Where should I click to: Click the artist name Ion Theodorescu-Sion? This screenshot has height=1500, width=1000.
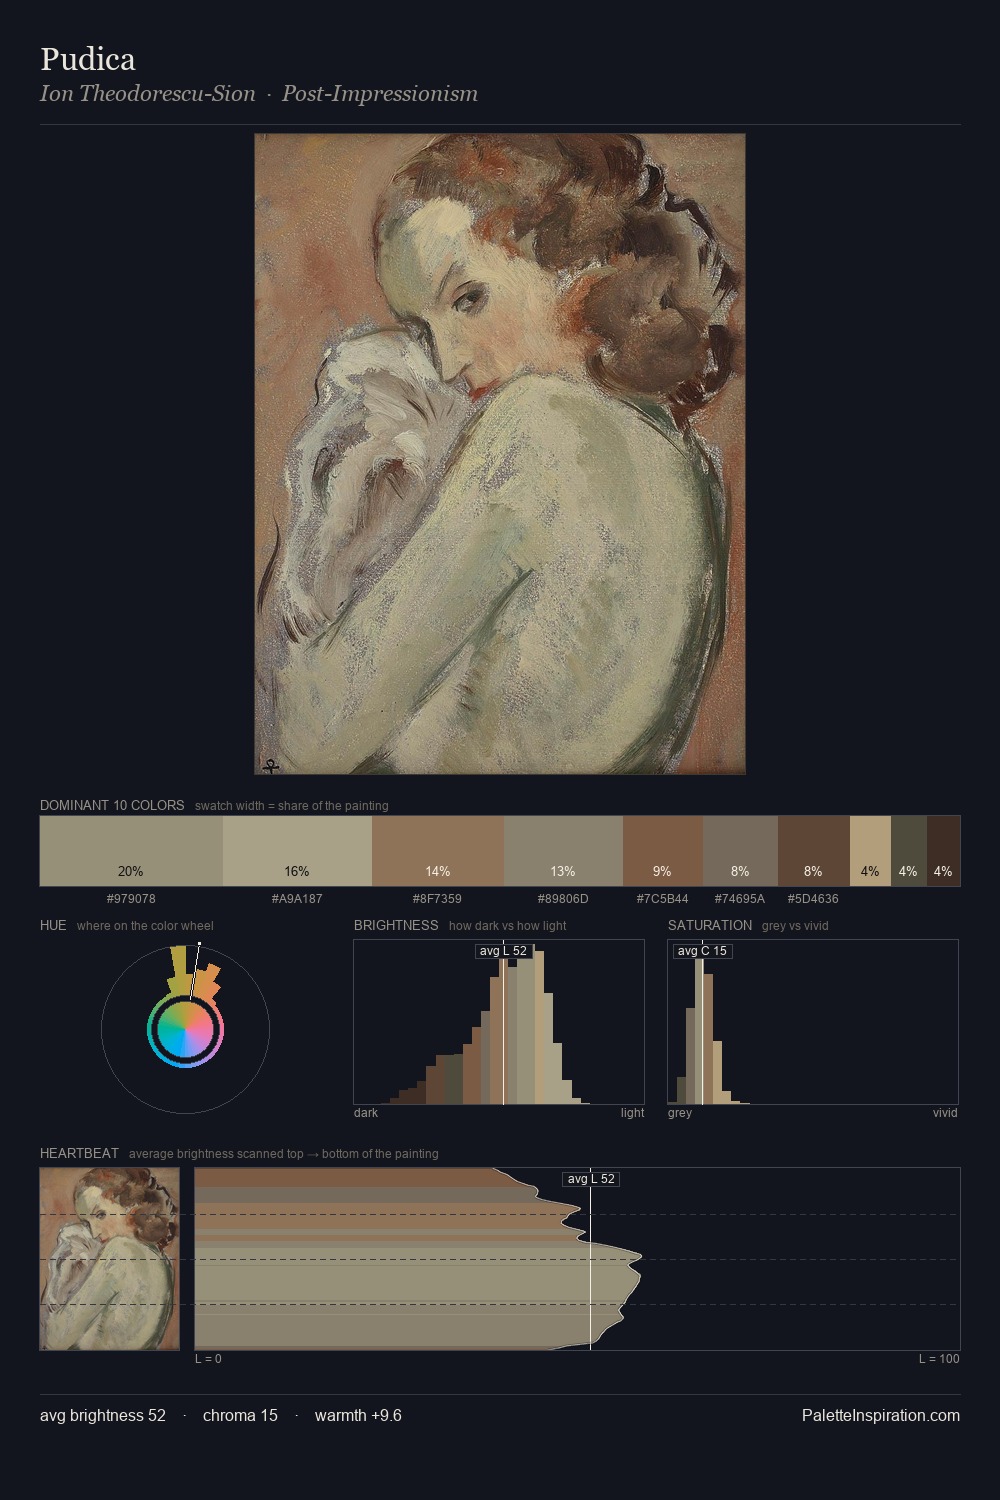pyautogui.click(x=148, y=94)
